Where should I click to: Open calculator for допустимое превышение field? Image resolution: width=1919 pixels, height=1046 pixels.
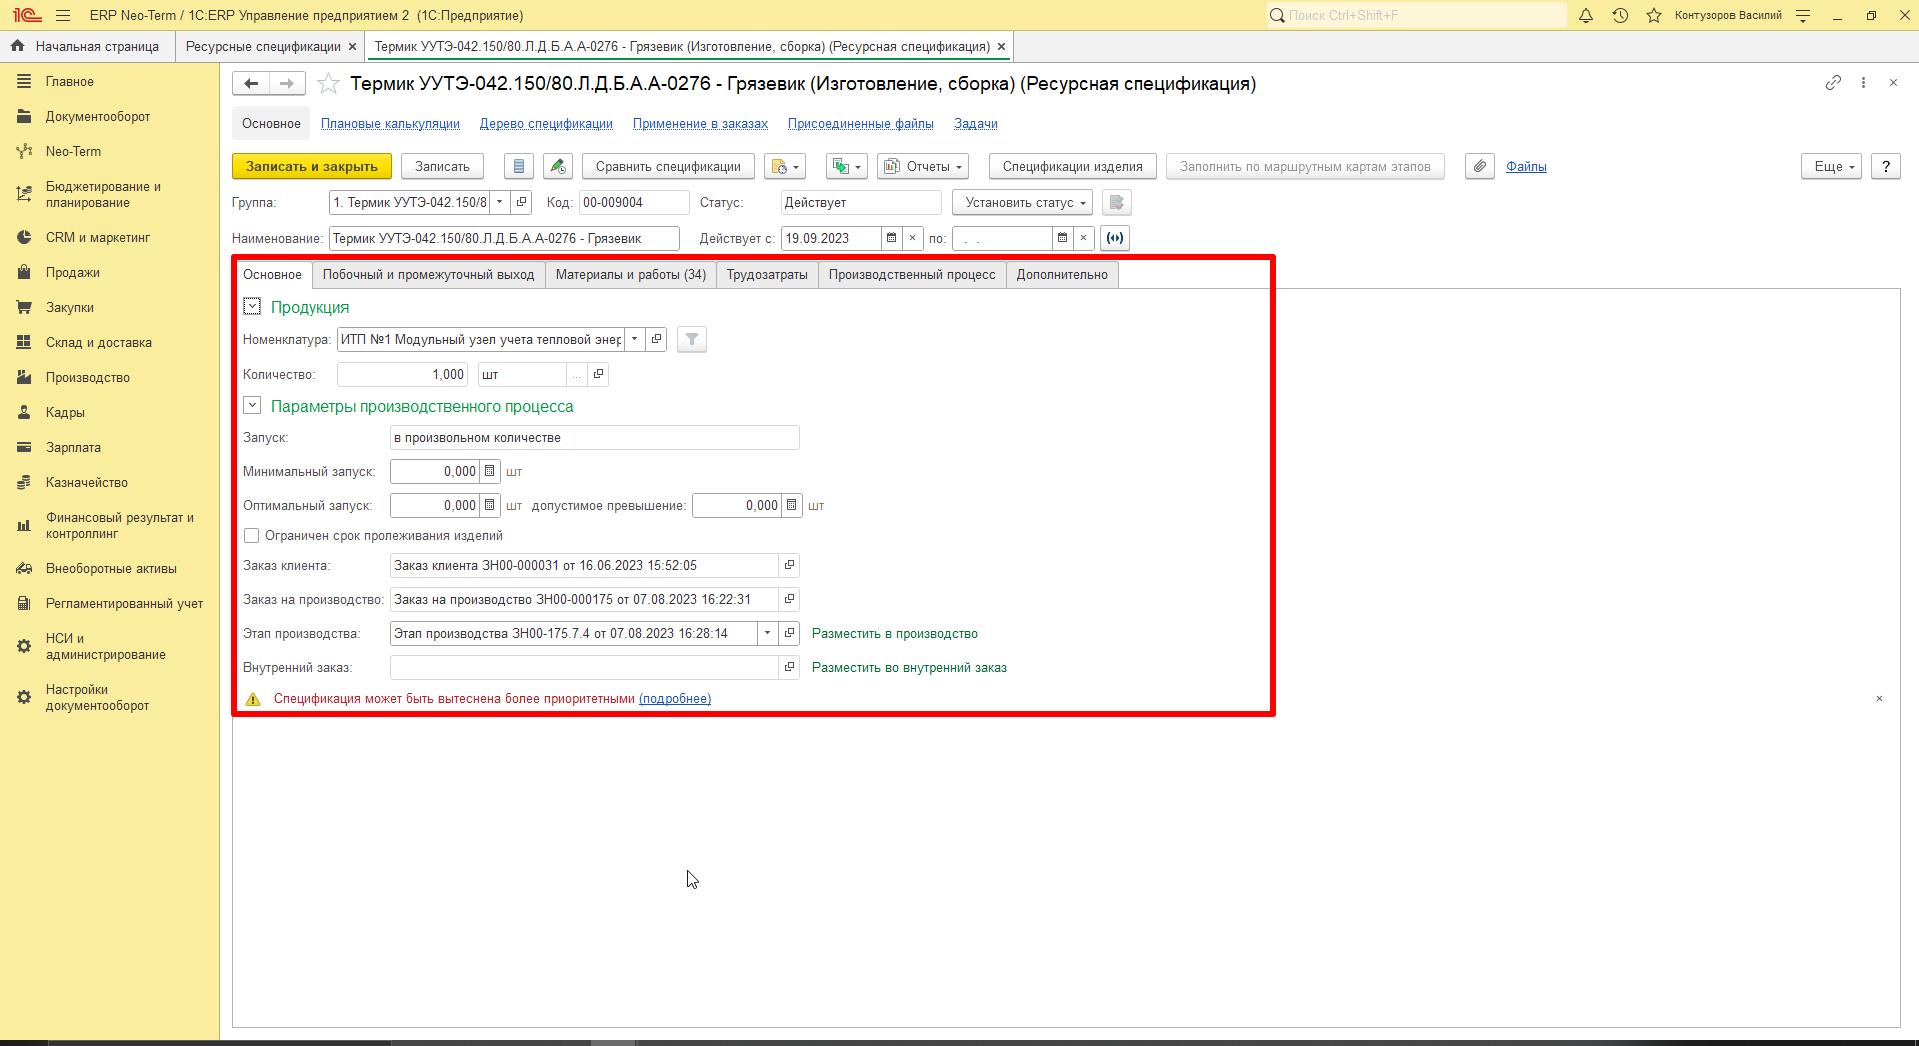pyautogui.click(x=792, y=506)
